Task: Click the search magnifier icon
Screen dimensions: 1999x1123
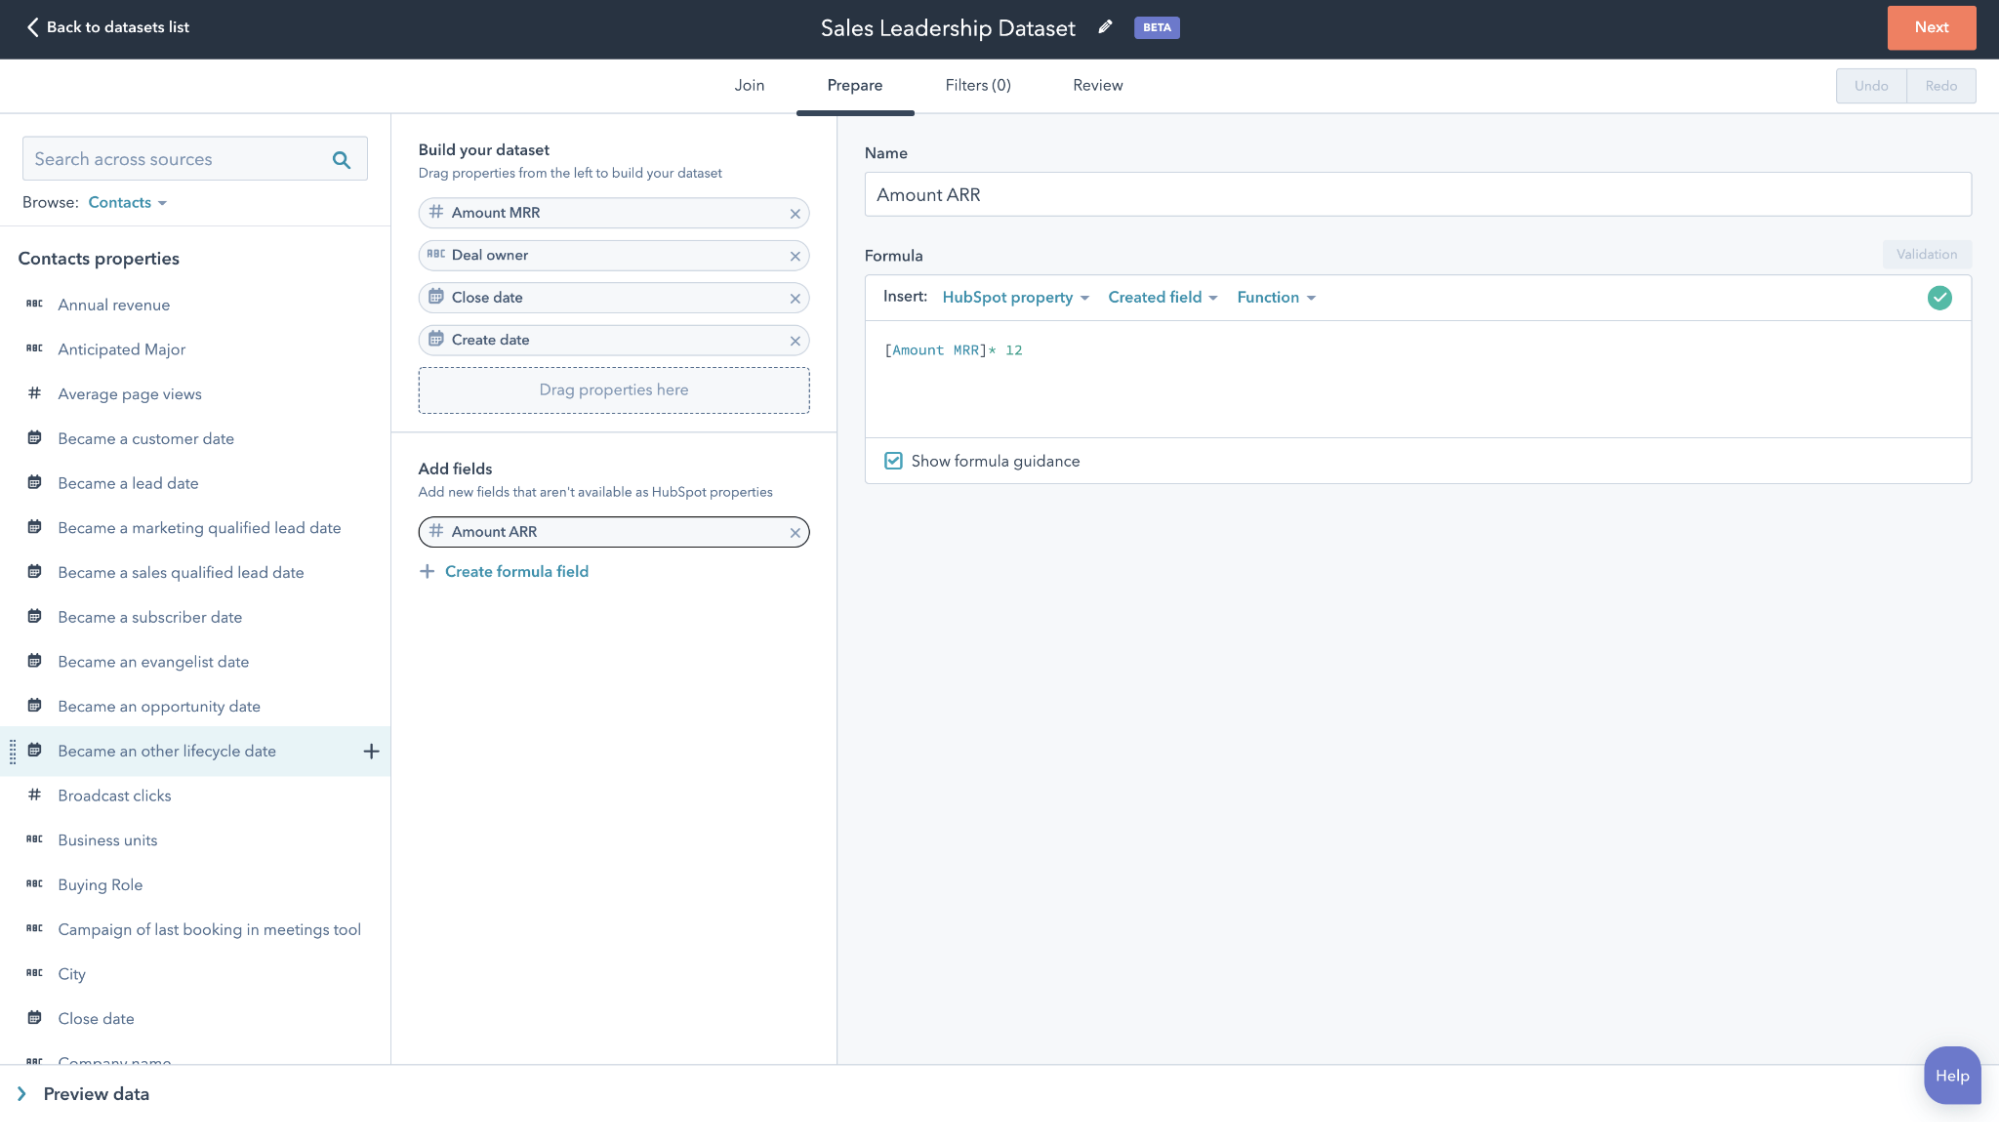Action: (341, 159)
